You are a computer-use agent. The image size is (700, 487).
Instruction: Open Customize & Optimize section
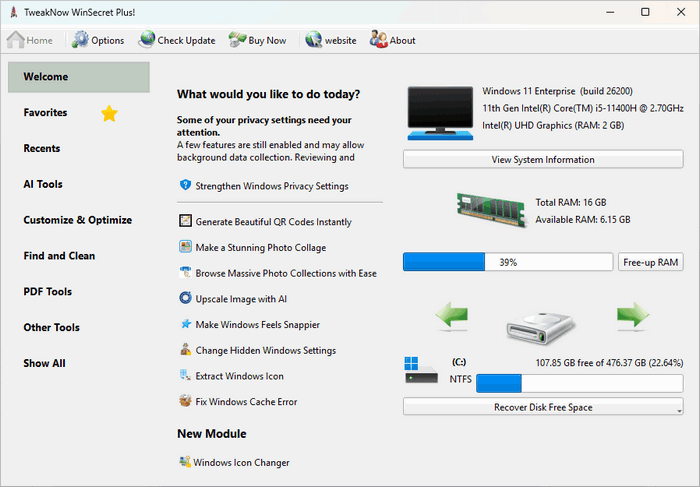[x=78, y=220]
